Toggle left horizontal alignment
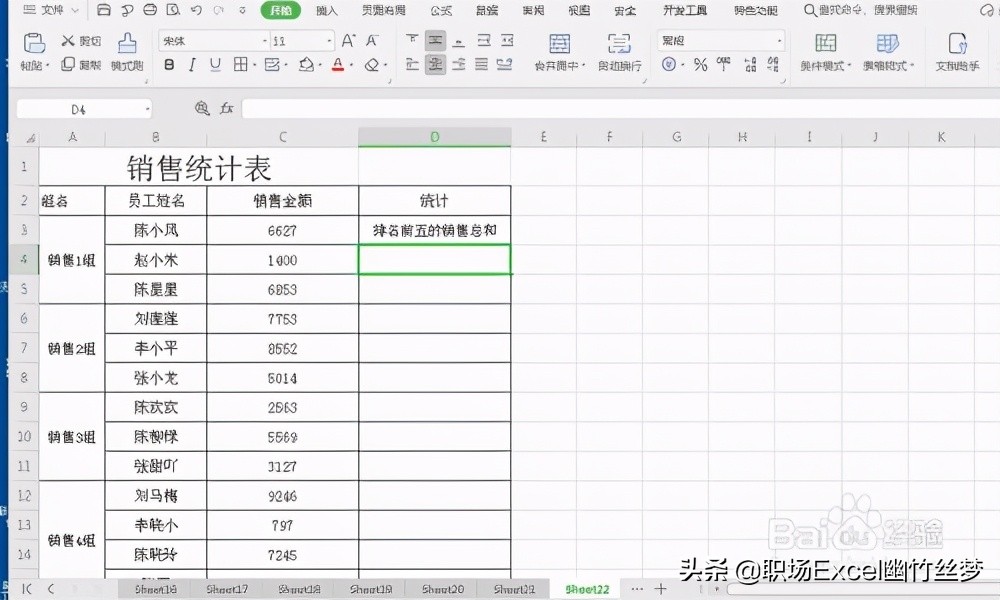 pyautogui.click(x=412, y=64)
